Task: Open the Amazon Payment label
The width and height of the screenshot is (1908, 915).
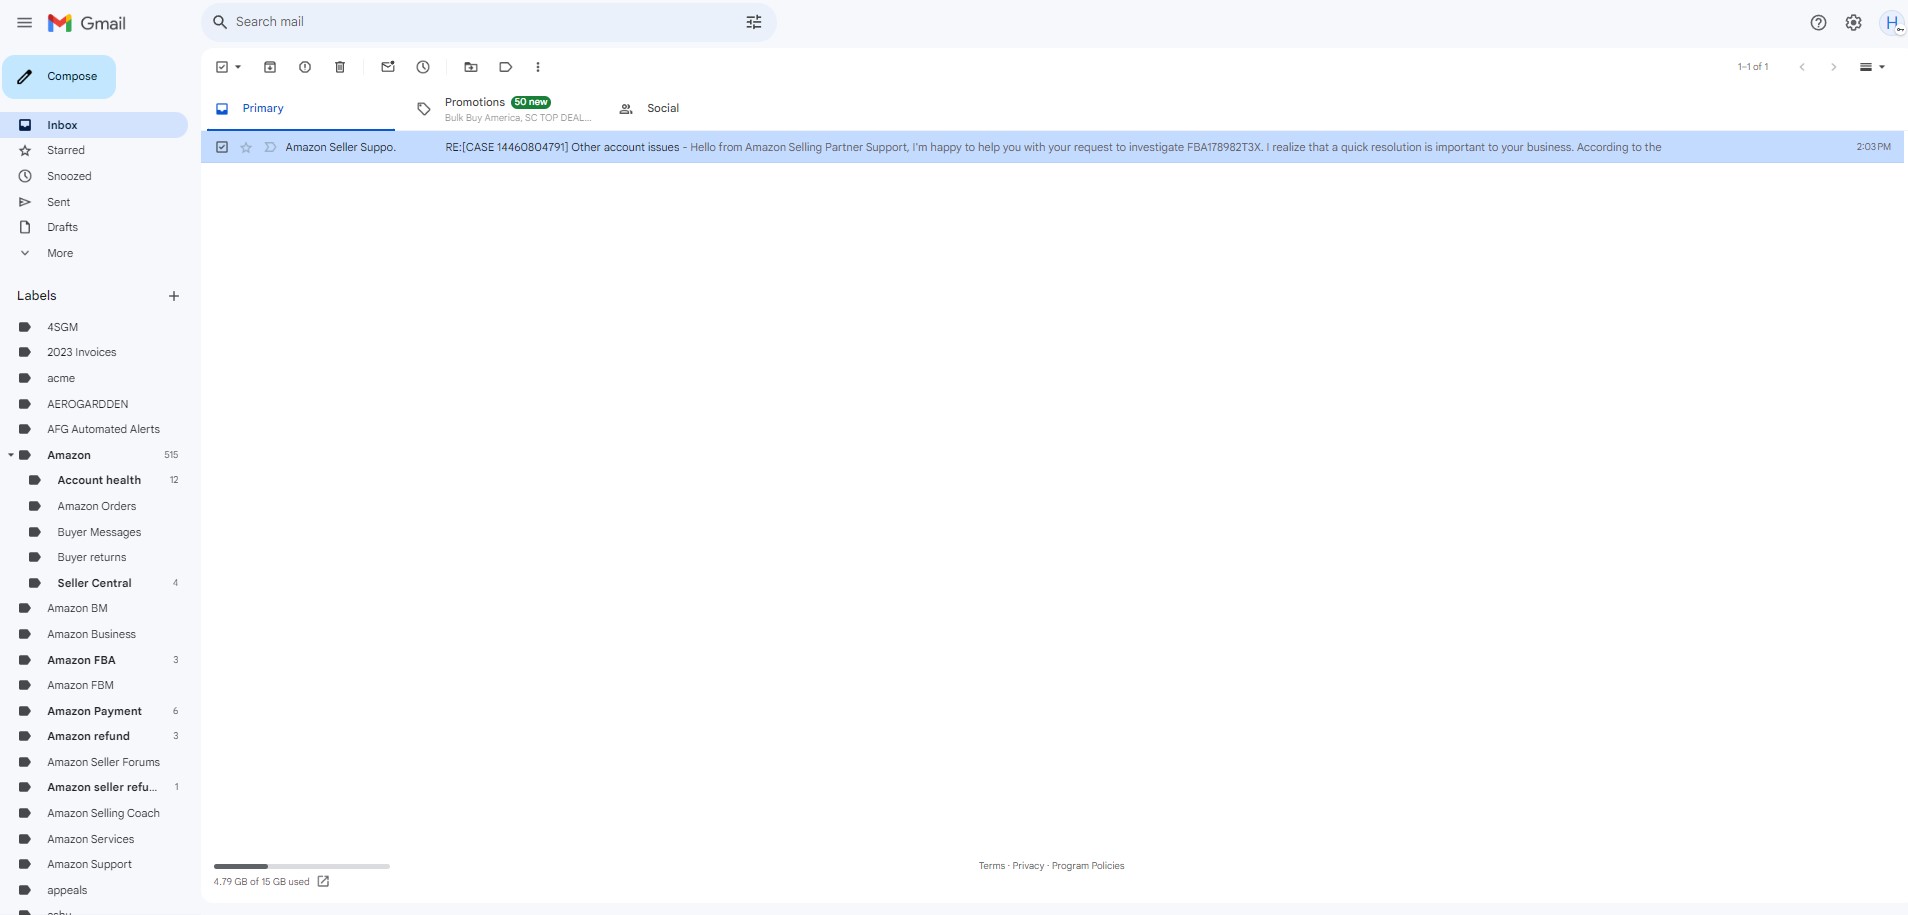Action: [x=94, y=711]
